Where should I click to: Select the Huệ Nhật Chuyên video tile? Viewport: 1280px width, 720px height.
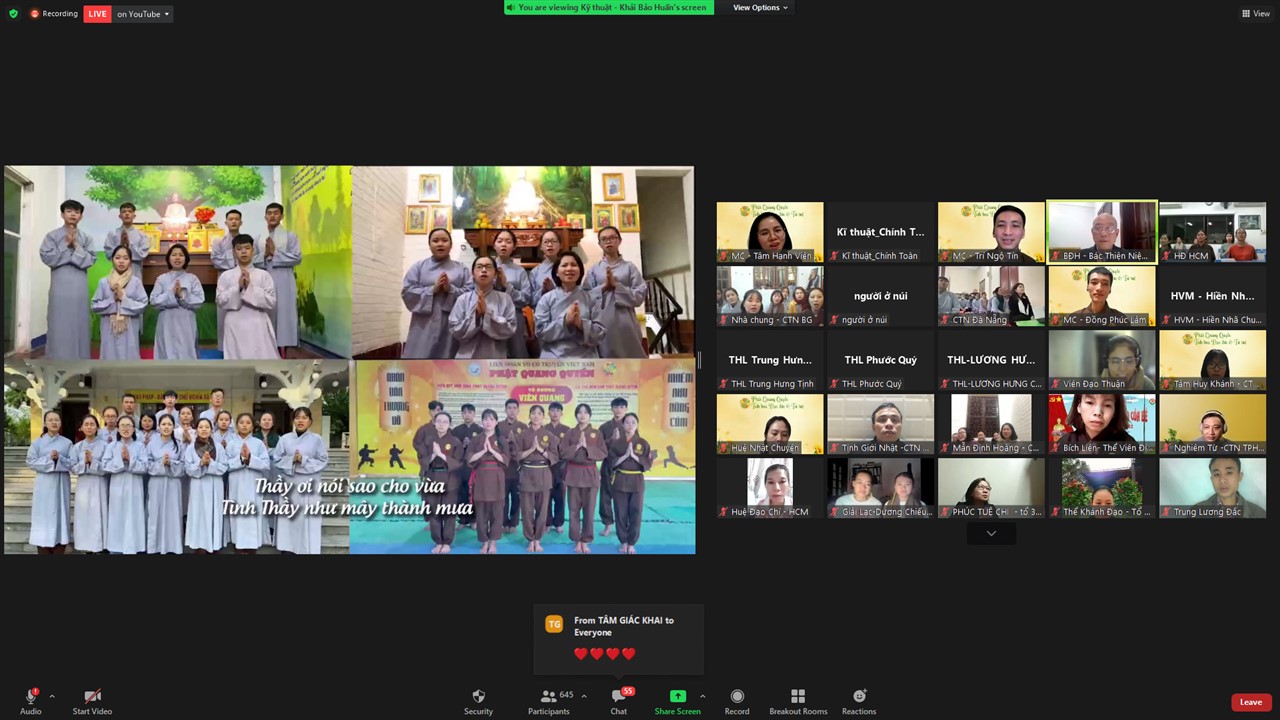[x=770, y=425]
